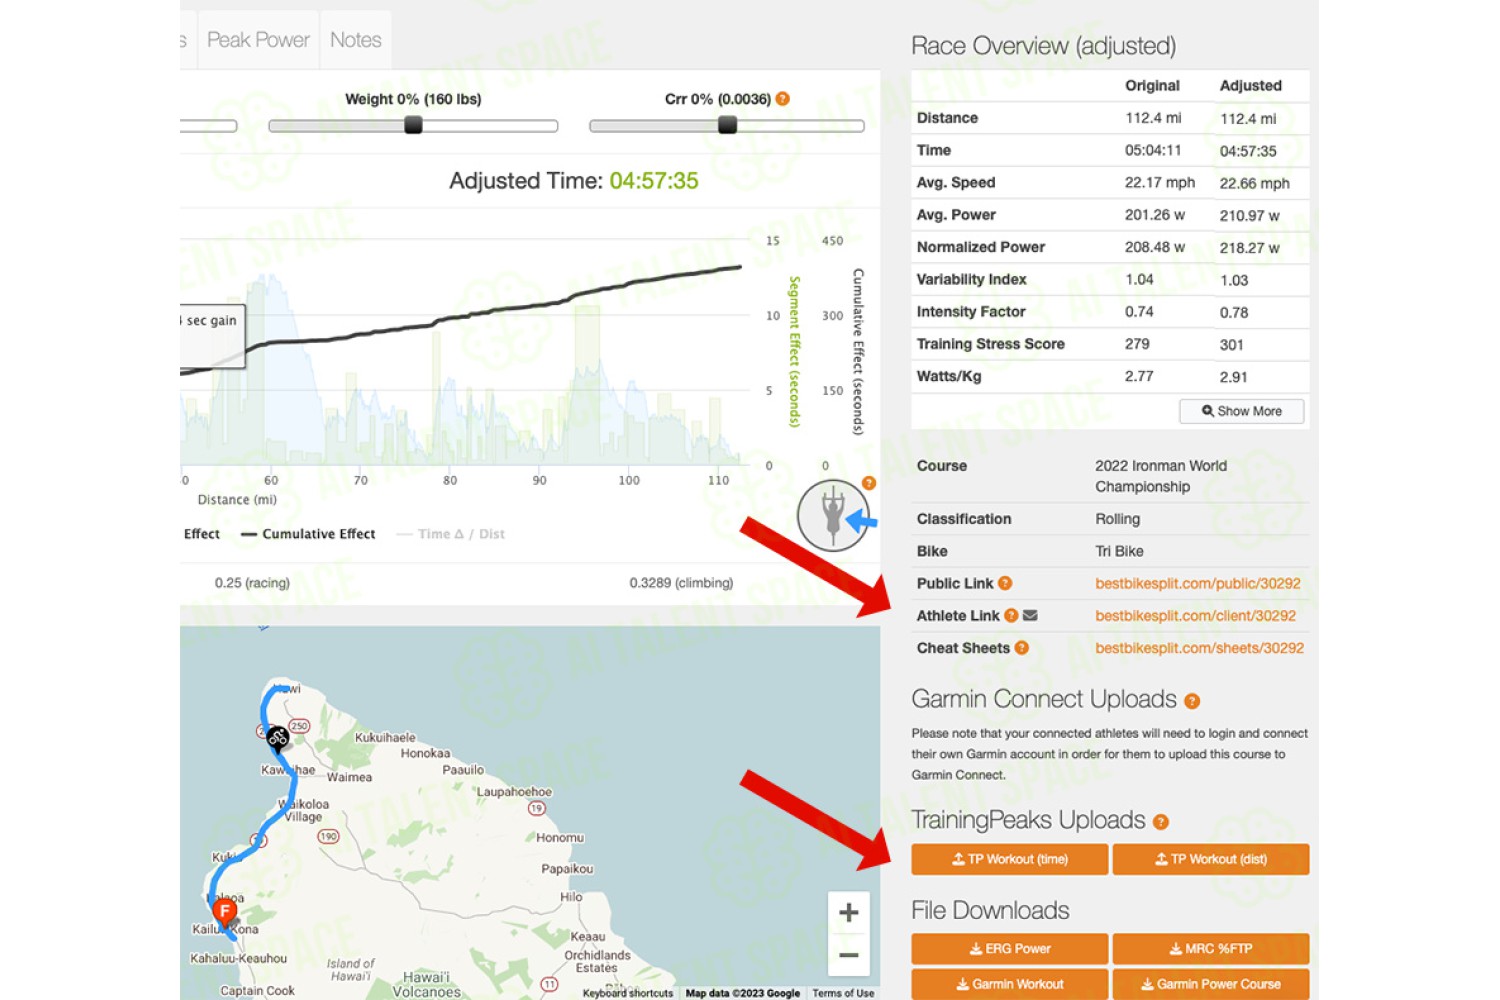
Task: Click Kukuihaele label on map
Action: click(x=385, y=738)
